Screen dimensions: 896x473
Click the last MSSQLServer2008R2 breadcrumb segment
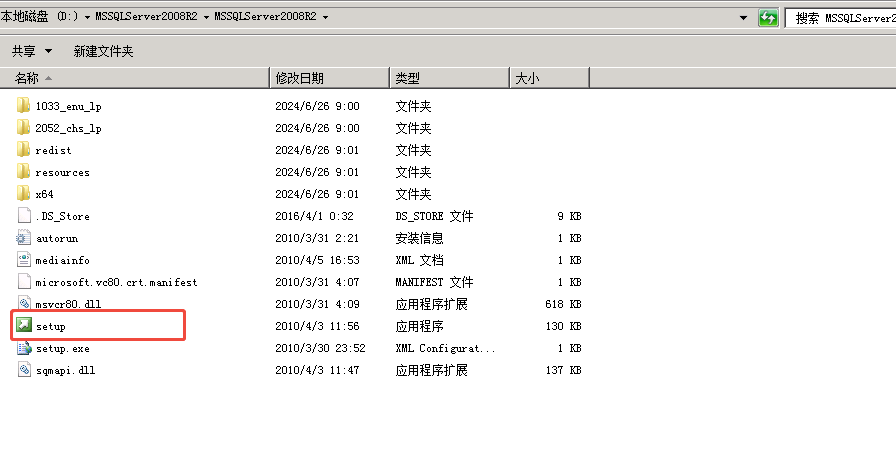tap(265, 17)
